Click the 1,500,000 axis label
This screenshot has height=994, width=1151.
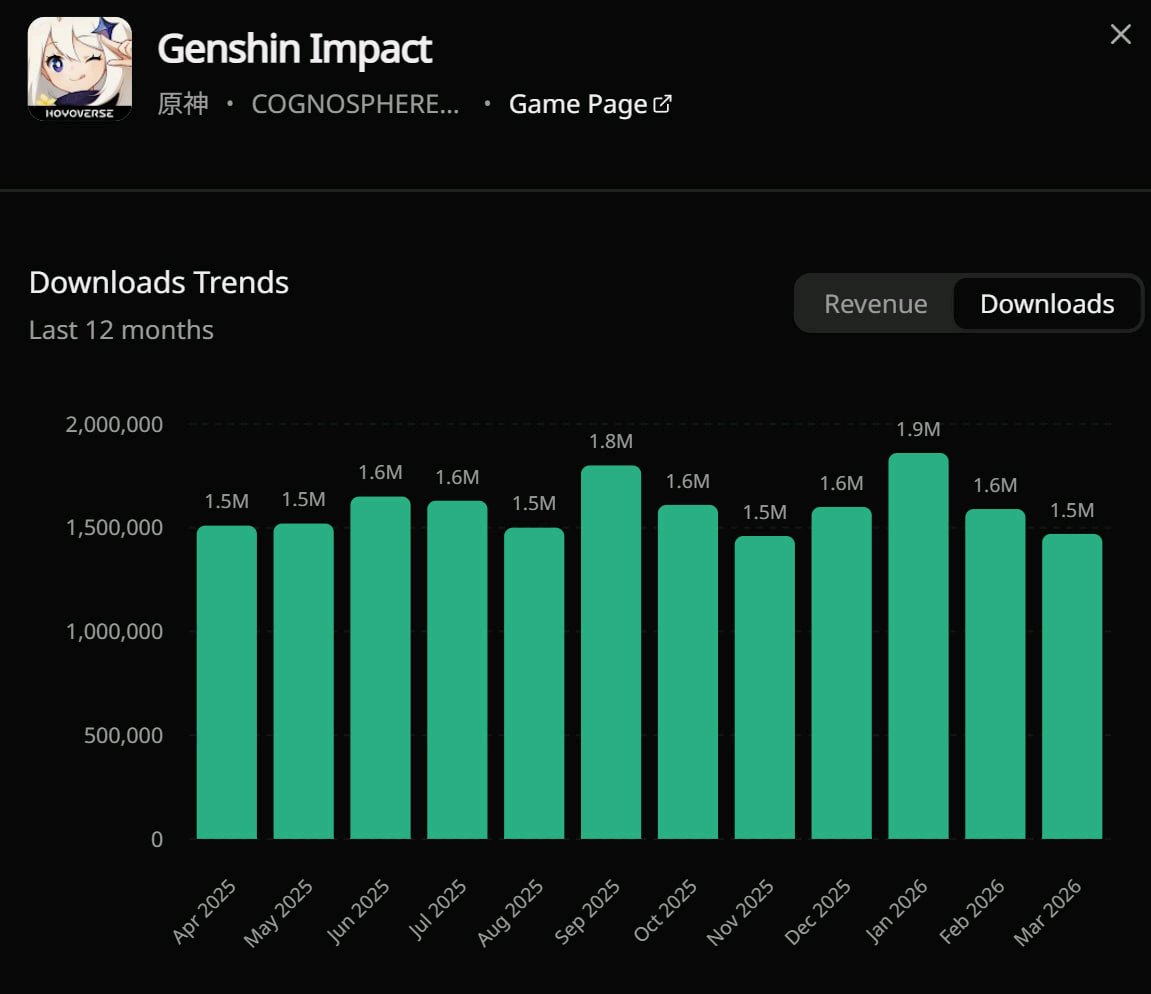(x=114, y=528)
